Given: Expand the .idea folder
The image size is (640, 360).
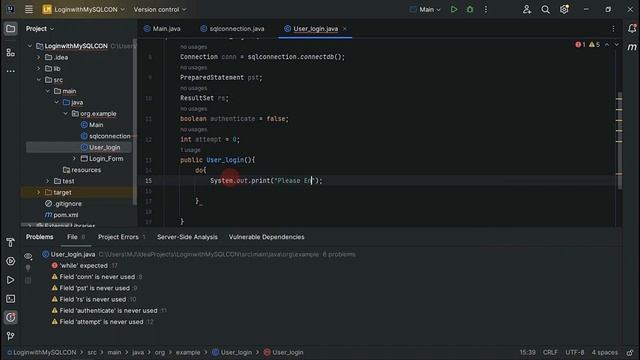Looking at the screenshot, I should 39,57.
